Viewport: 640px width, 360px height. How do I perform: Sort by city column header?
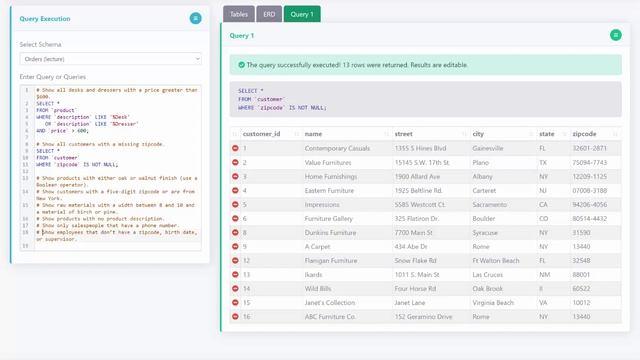point(503,134)
